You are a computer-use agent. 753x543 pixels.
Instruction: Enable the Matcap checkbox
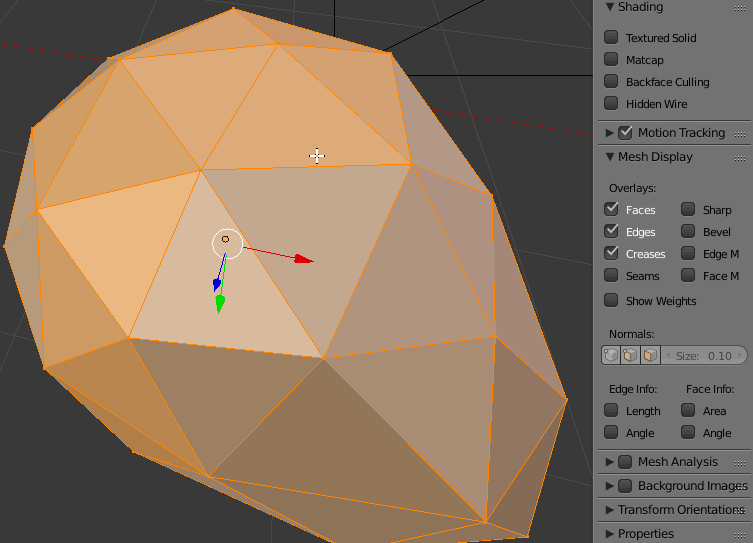click(611, 59)
